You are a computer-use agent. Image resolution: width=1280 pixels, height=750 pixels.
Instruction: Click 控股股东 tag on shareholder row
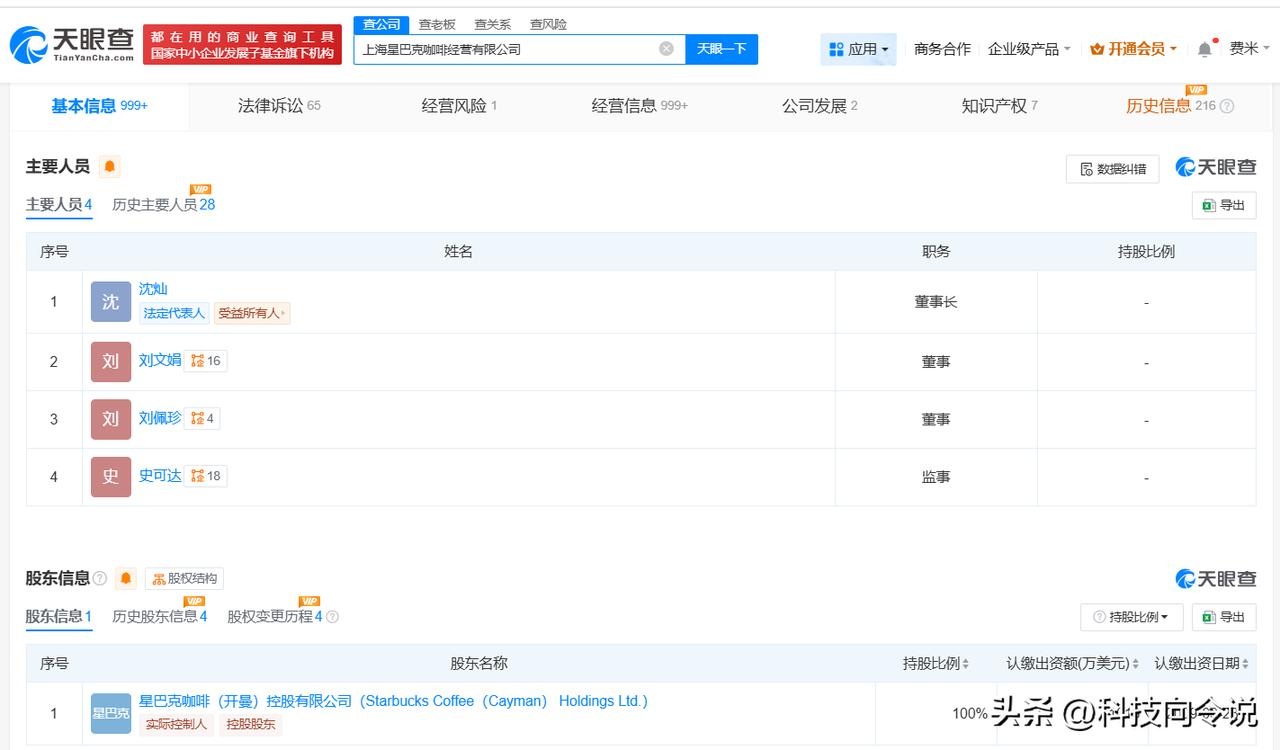coord(250,725)
